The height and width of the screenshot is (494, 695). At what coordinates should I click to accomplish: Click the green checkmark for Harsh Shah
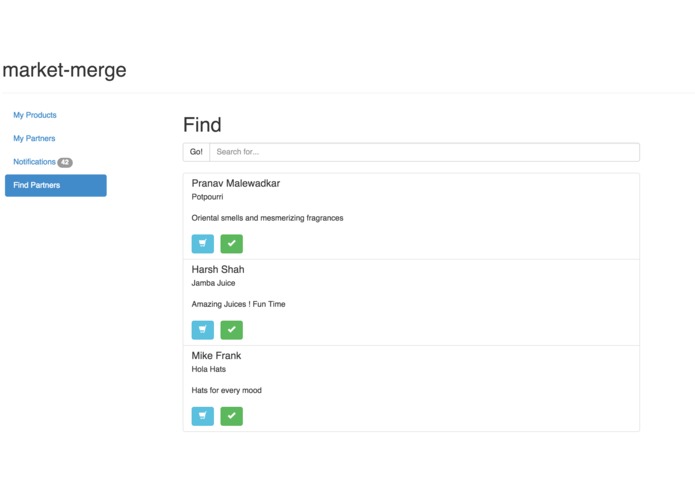click(231, 330)
